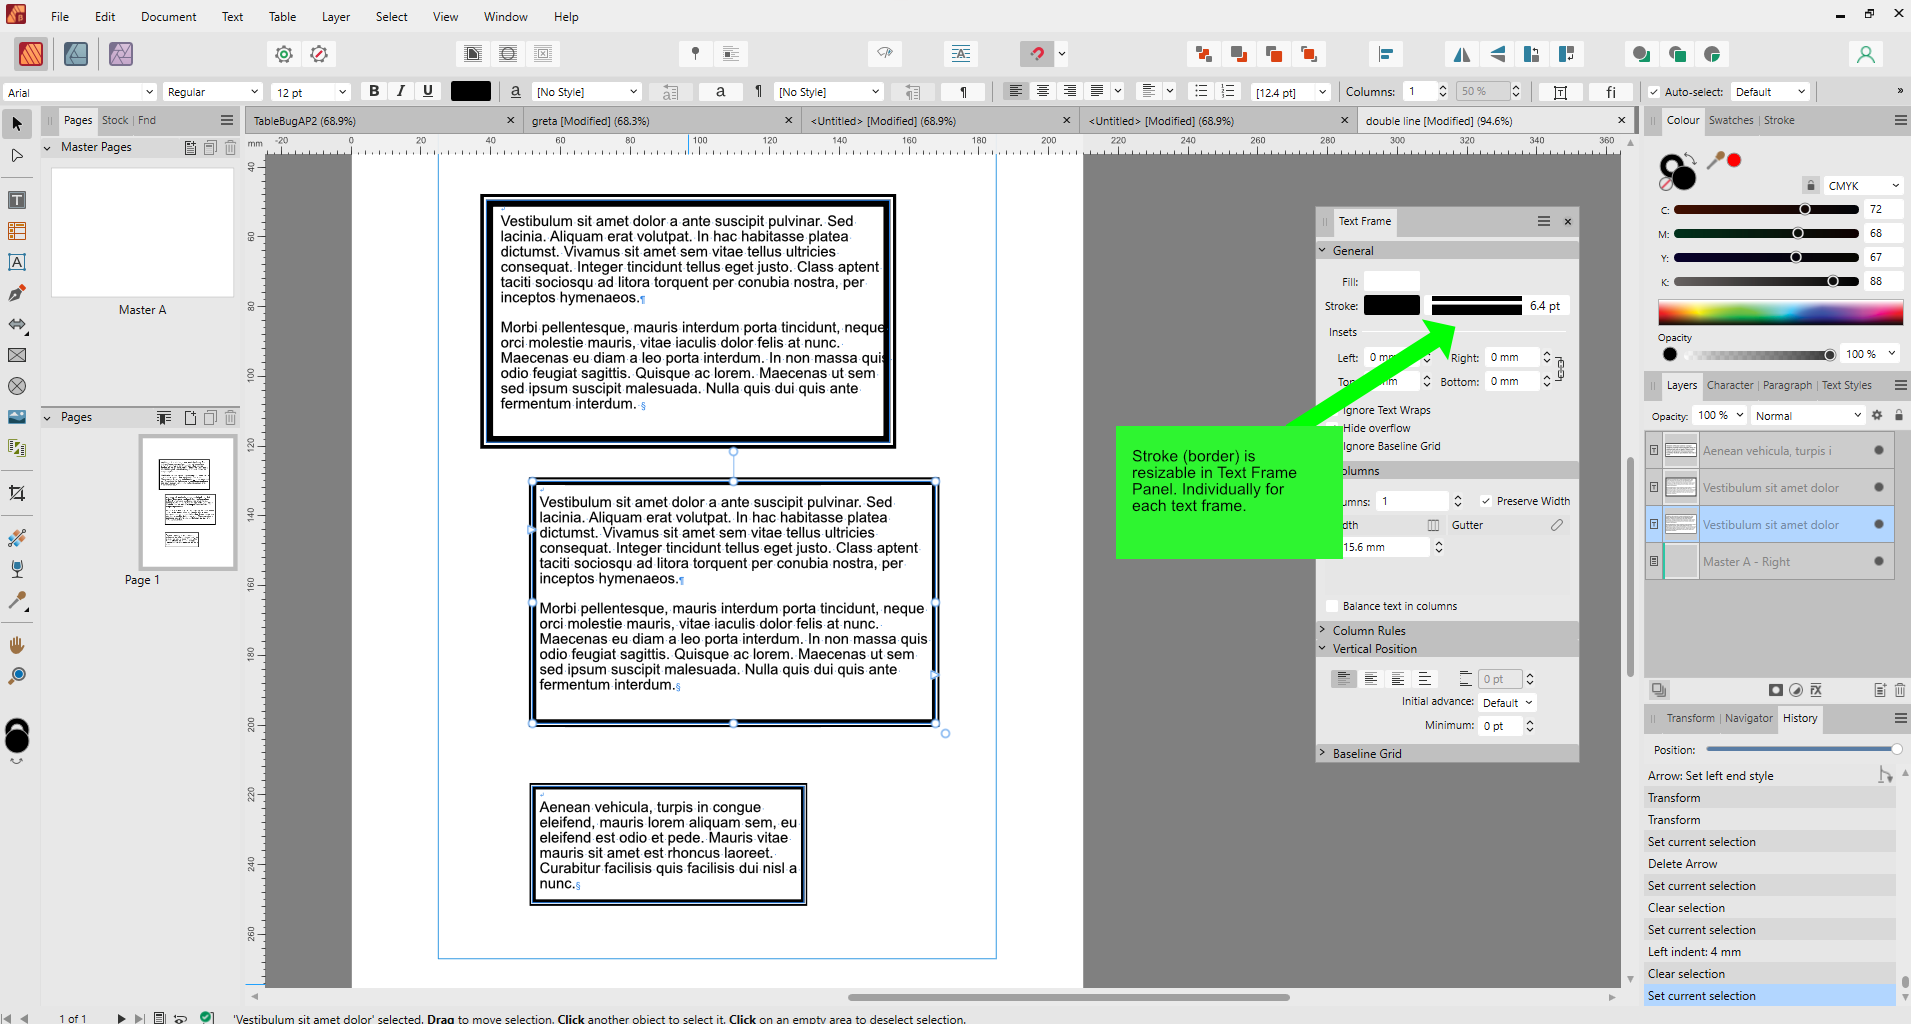The height and width of the screenshot is (1025, 1920).
Task: Enable Balance text in columns
Action: pyautogui.click(x=1332, y=606)
